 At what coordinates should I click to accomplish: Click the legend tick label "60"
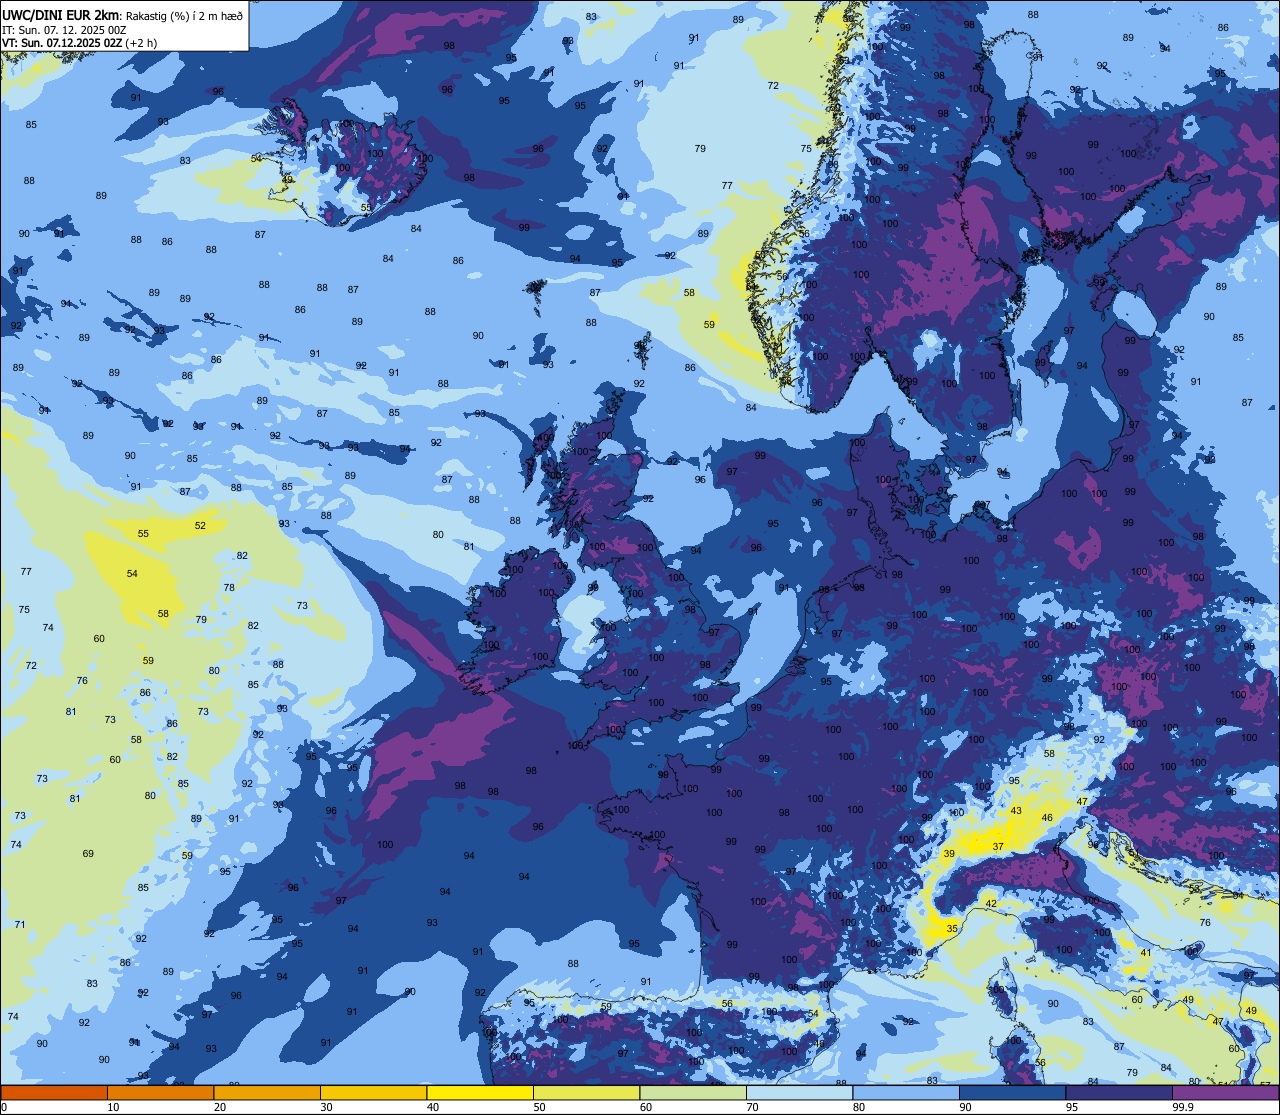(x=646, y=1107)
